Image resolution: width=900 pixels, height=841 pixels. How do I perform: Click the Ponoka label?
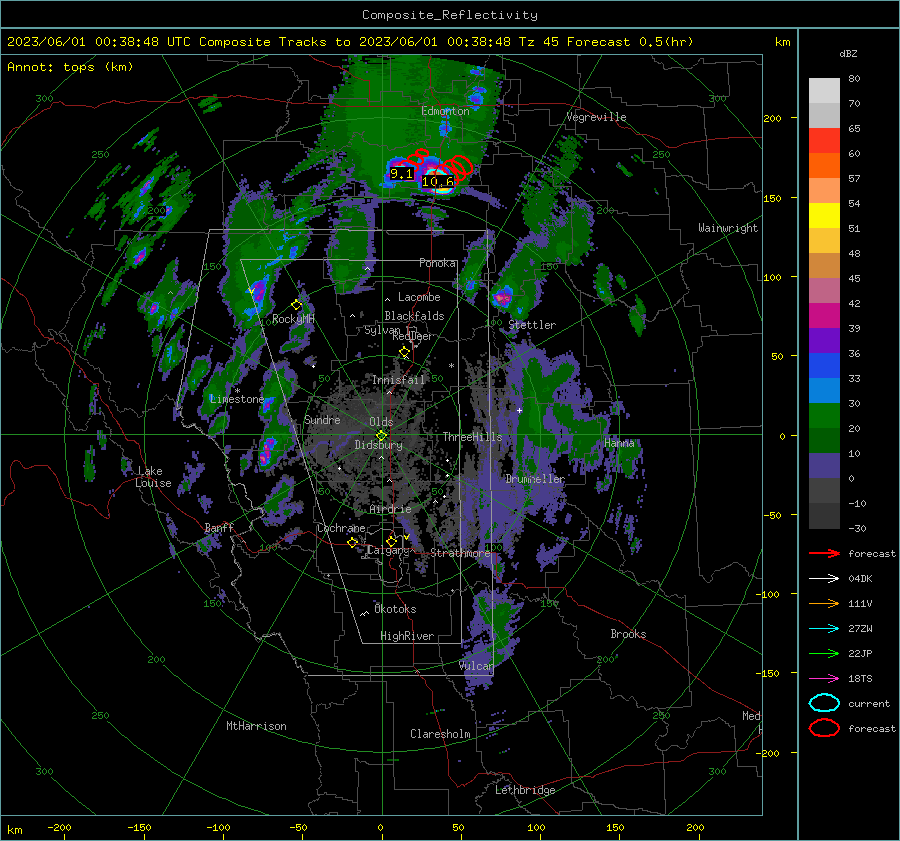click(x=437, y=263)
